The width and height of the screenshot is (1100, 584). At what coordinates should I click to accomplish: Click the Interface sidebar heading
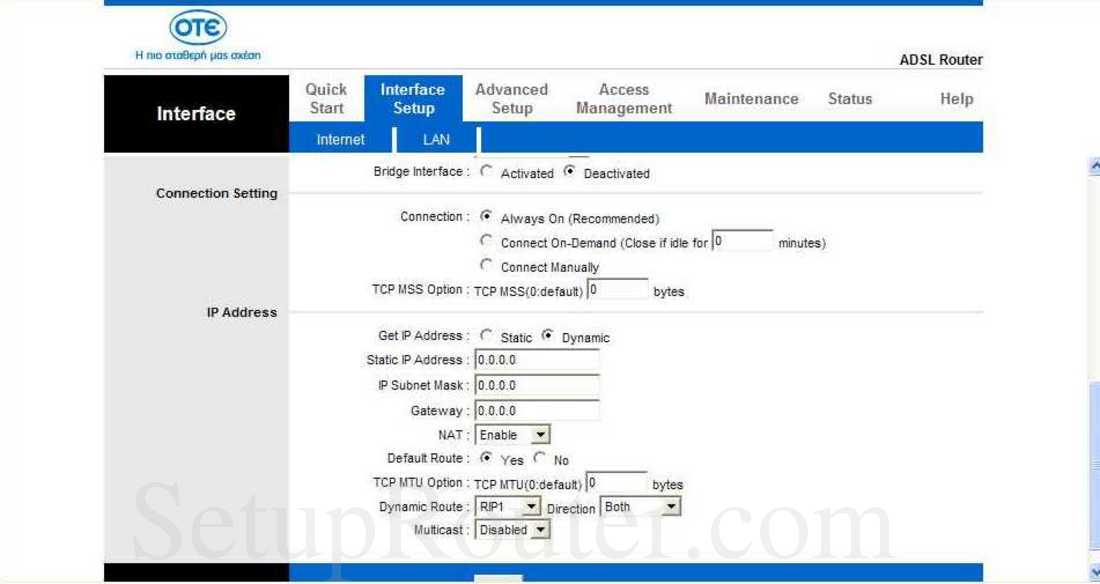(196, 114)
